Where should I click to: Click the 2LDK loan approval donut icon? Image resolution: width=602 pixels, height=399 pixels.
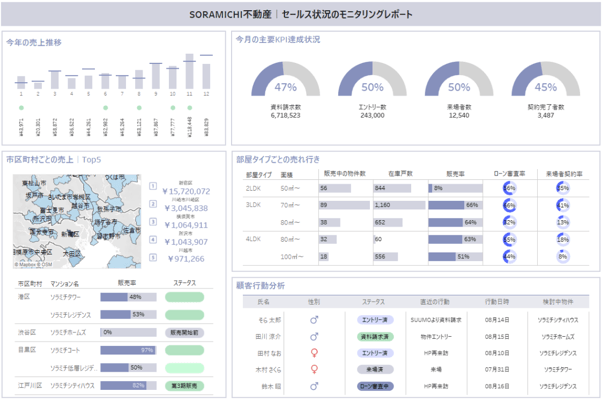pyautogui.click(x=509, y=188)
